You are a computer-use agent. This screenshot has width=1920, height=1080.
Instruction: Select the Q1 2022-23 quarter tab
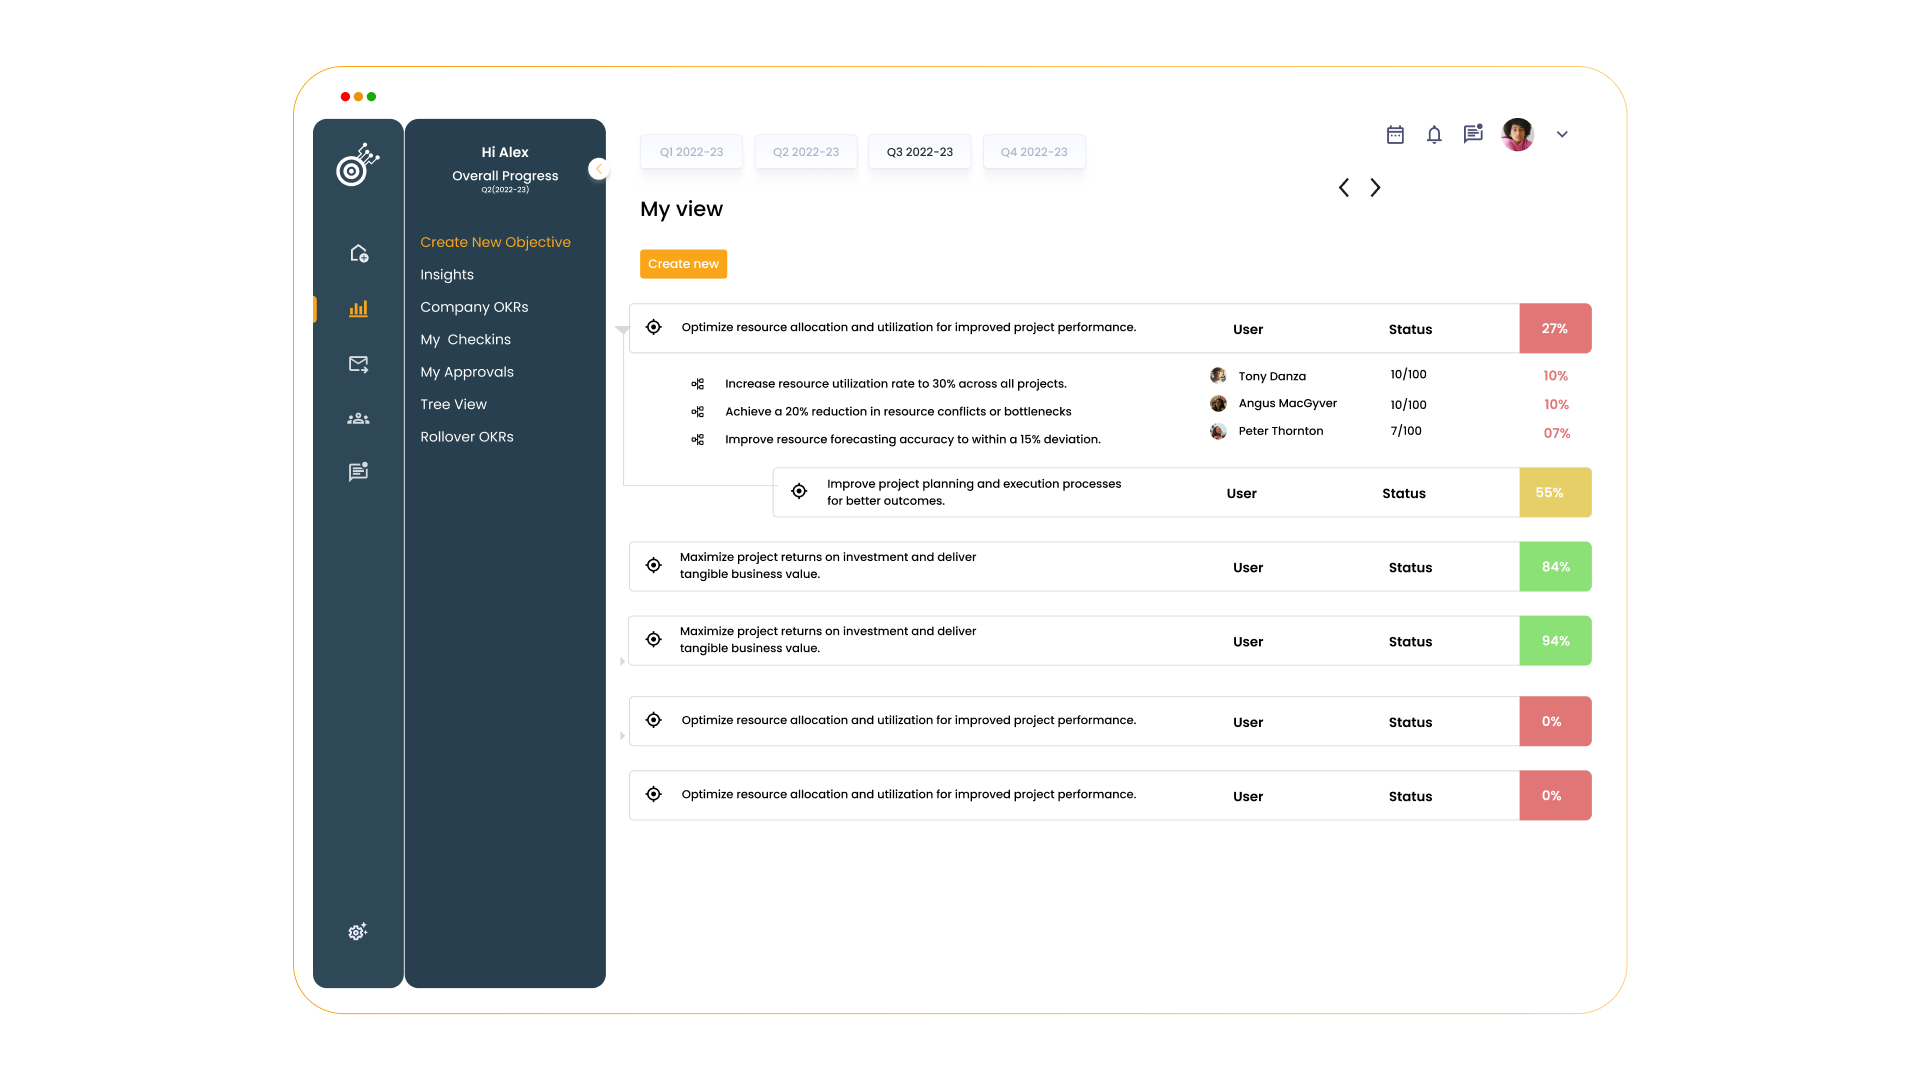point(691,151)
